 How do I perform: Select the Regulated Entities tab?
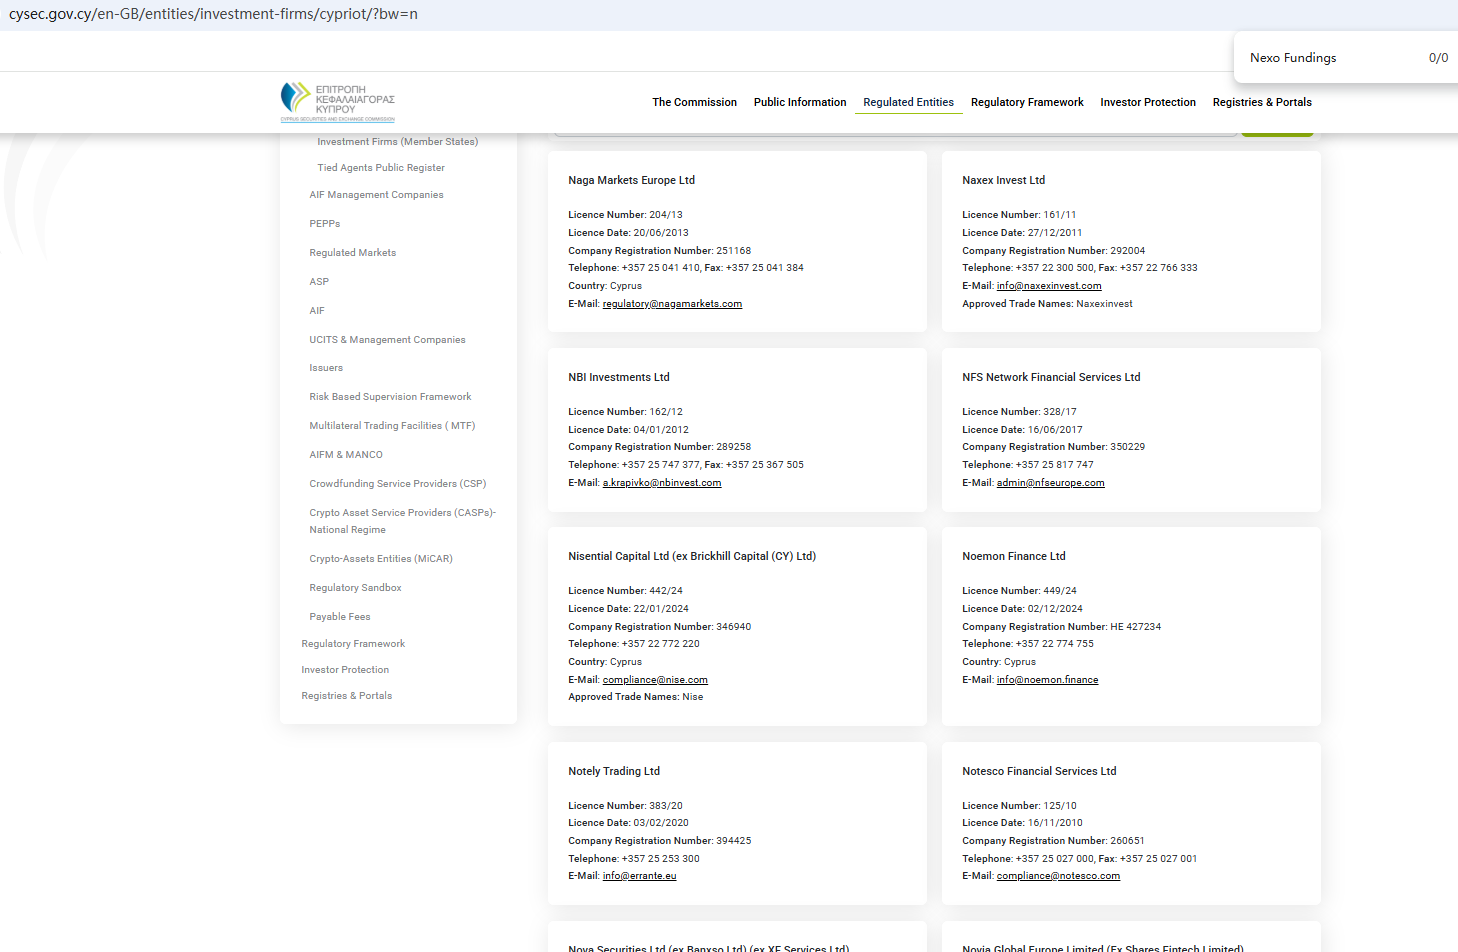click(908, 102)
